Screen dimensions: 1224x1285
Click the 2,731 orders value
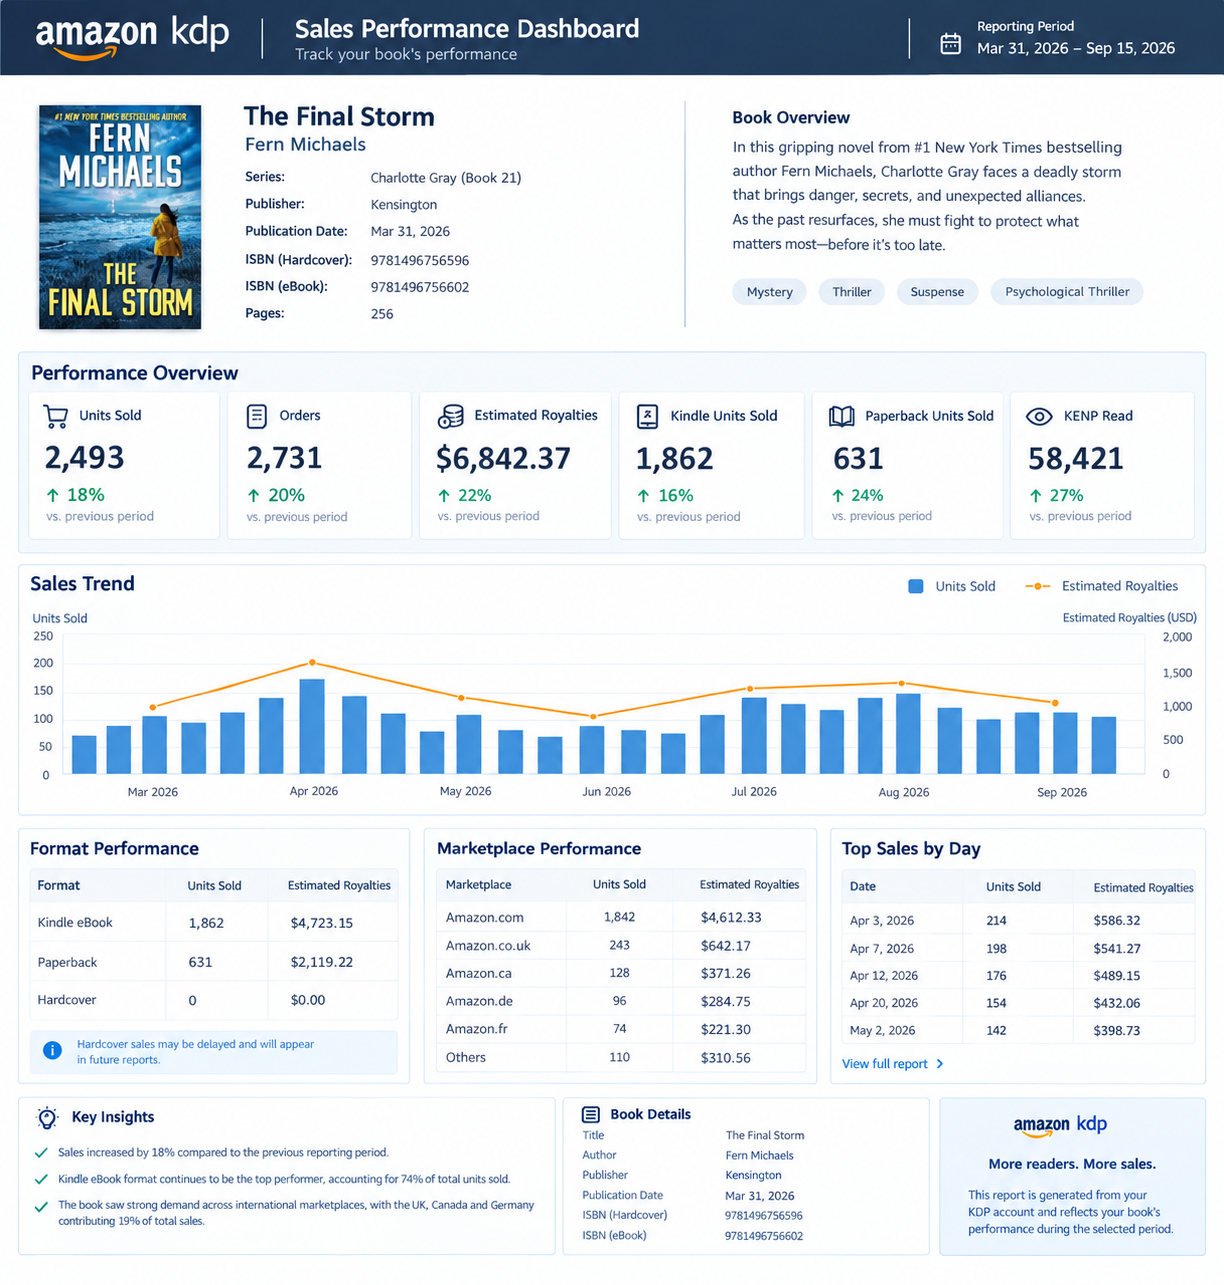tap(284, 458)
